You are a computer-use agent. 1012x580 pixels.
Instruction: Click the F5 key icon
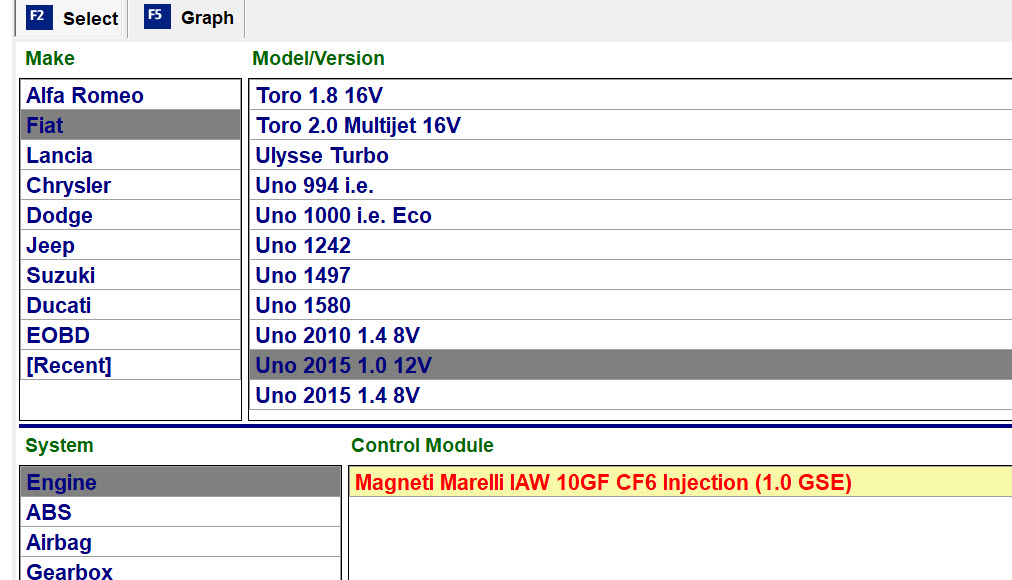(x=157, y=16)
